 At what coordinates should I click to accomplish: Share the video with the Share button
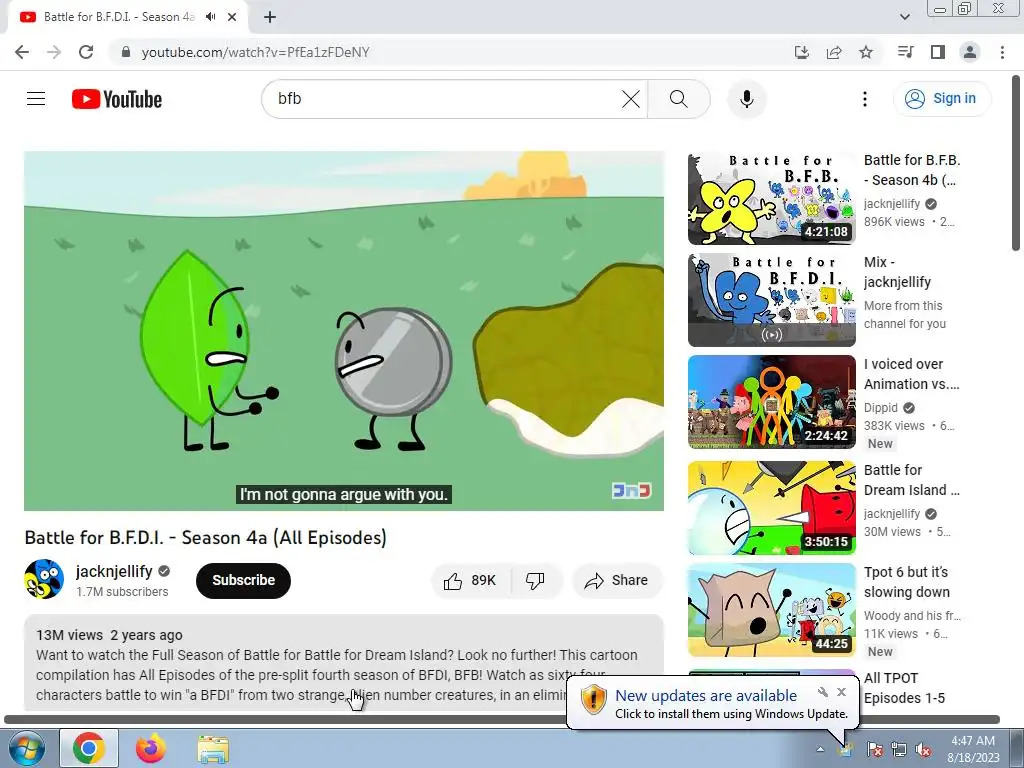617,581
